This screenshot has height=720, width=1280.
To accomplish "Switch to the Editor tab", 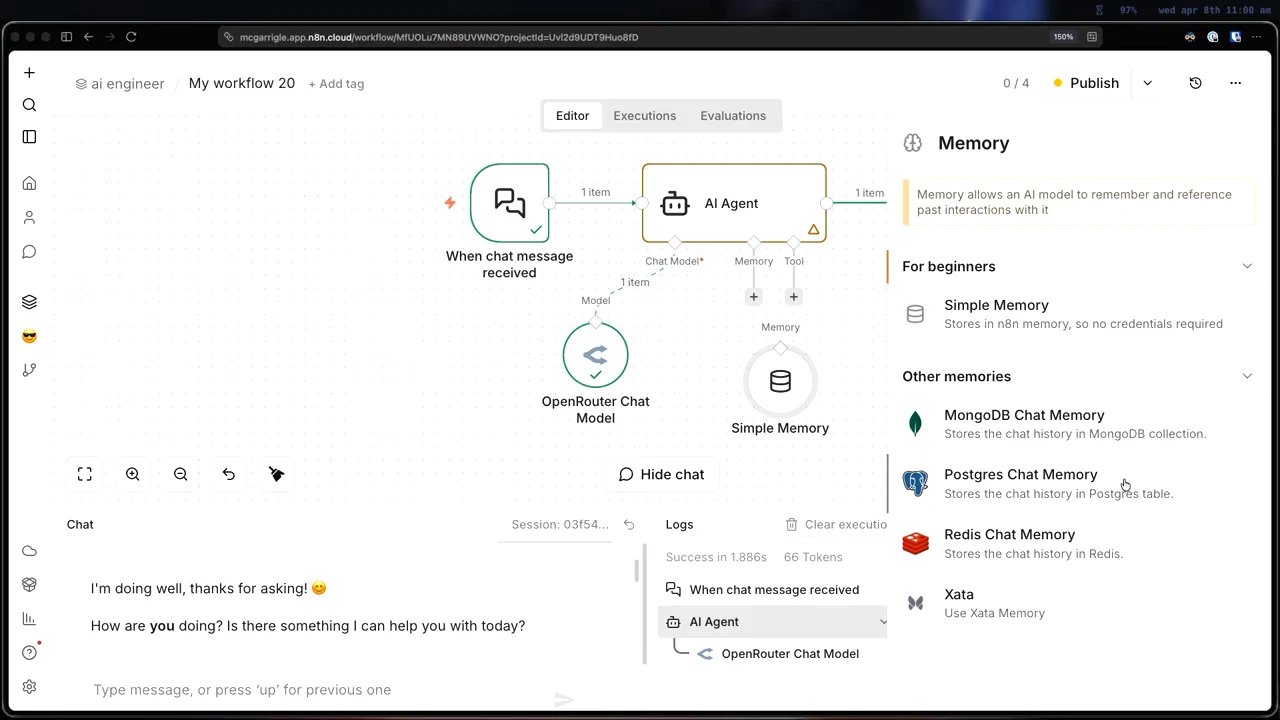I will [x=572, y=116].
